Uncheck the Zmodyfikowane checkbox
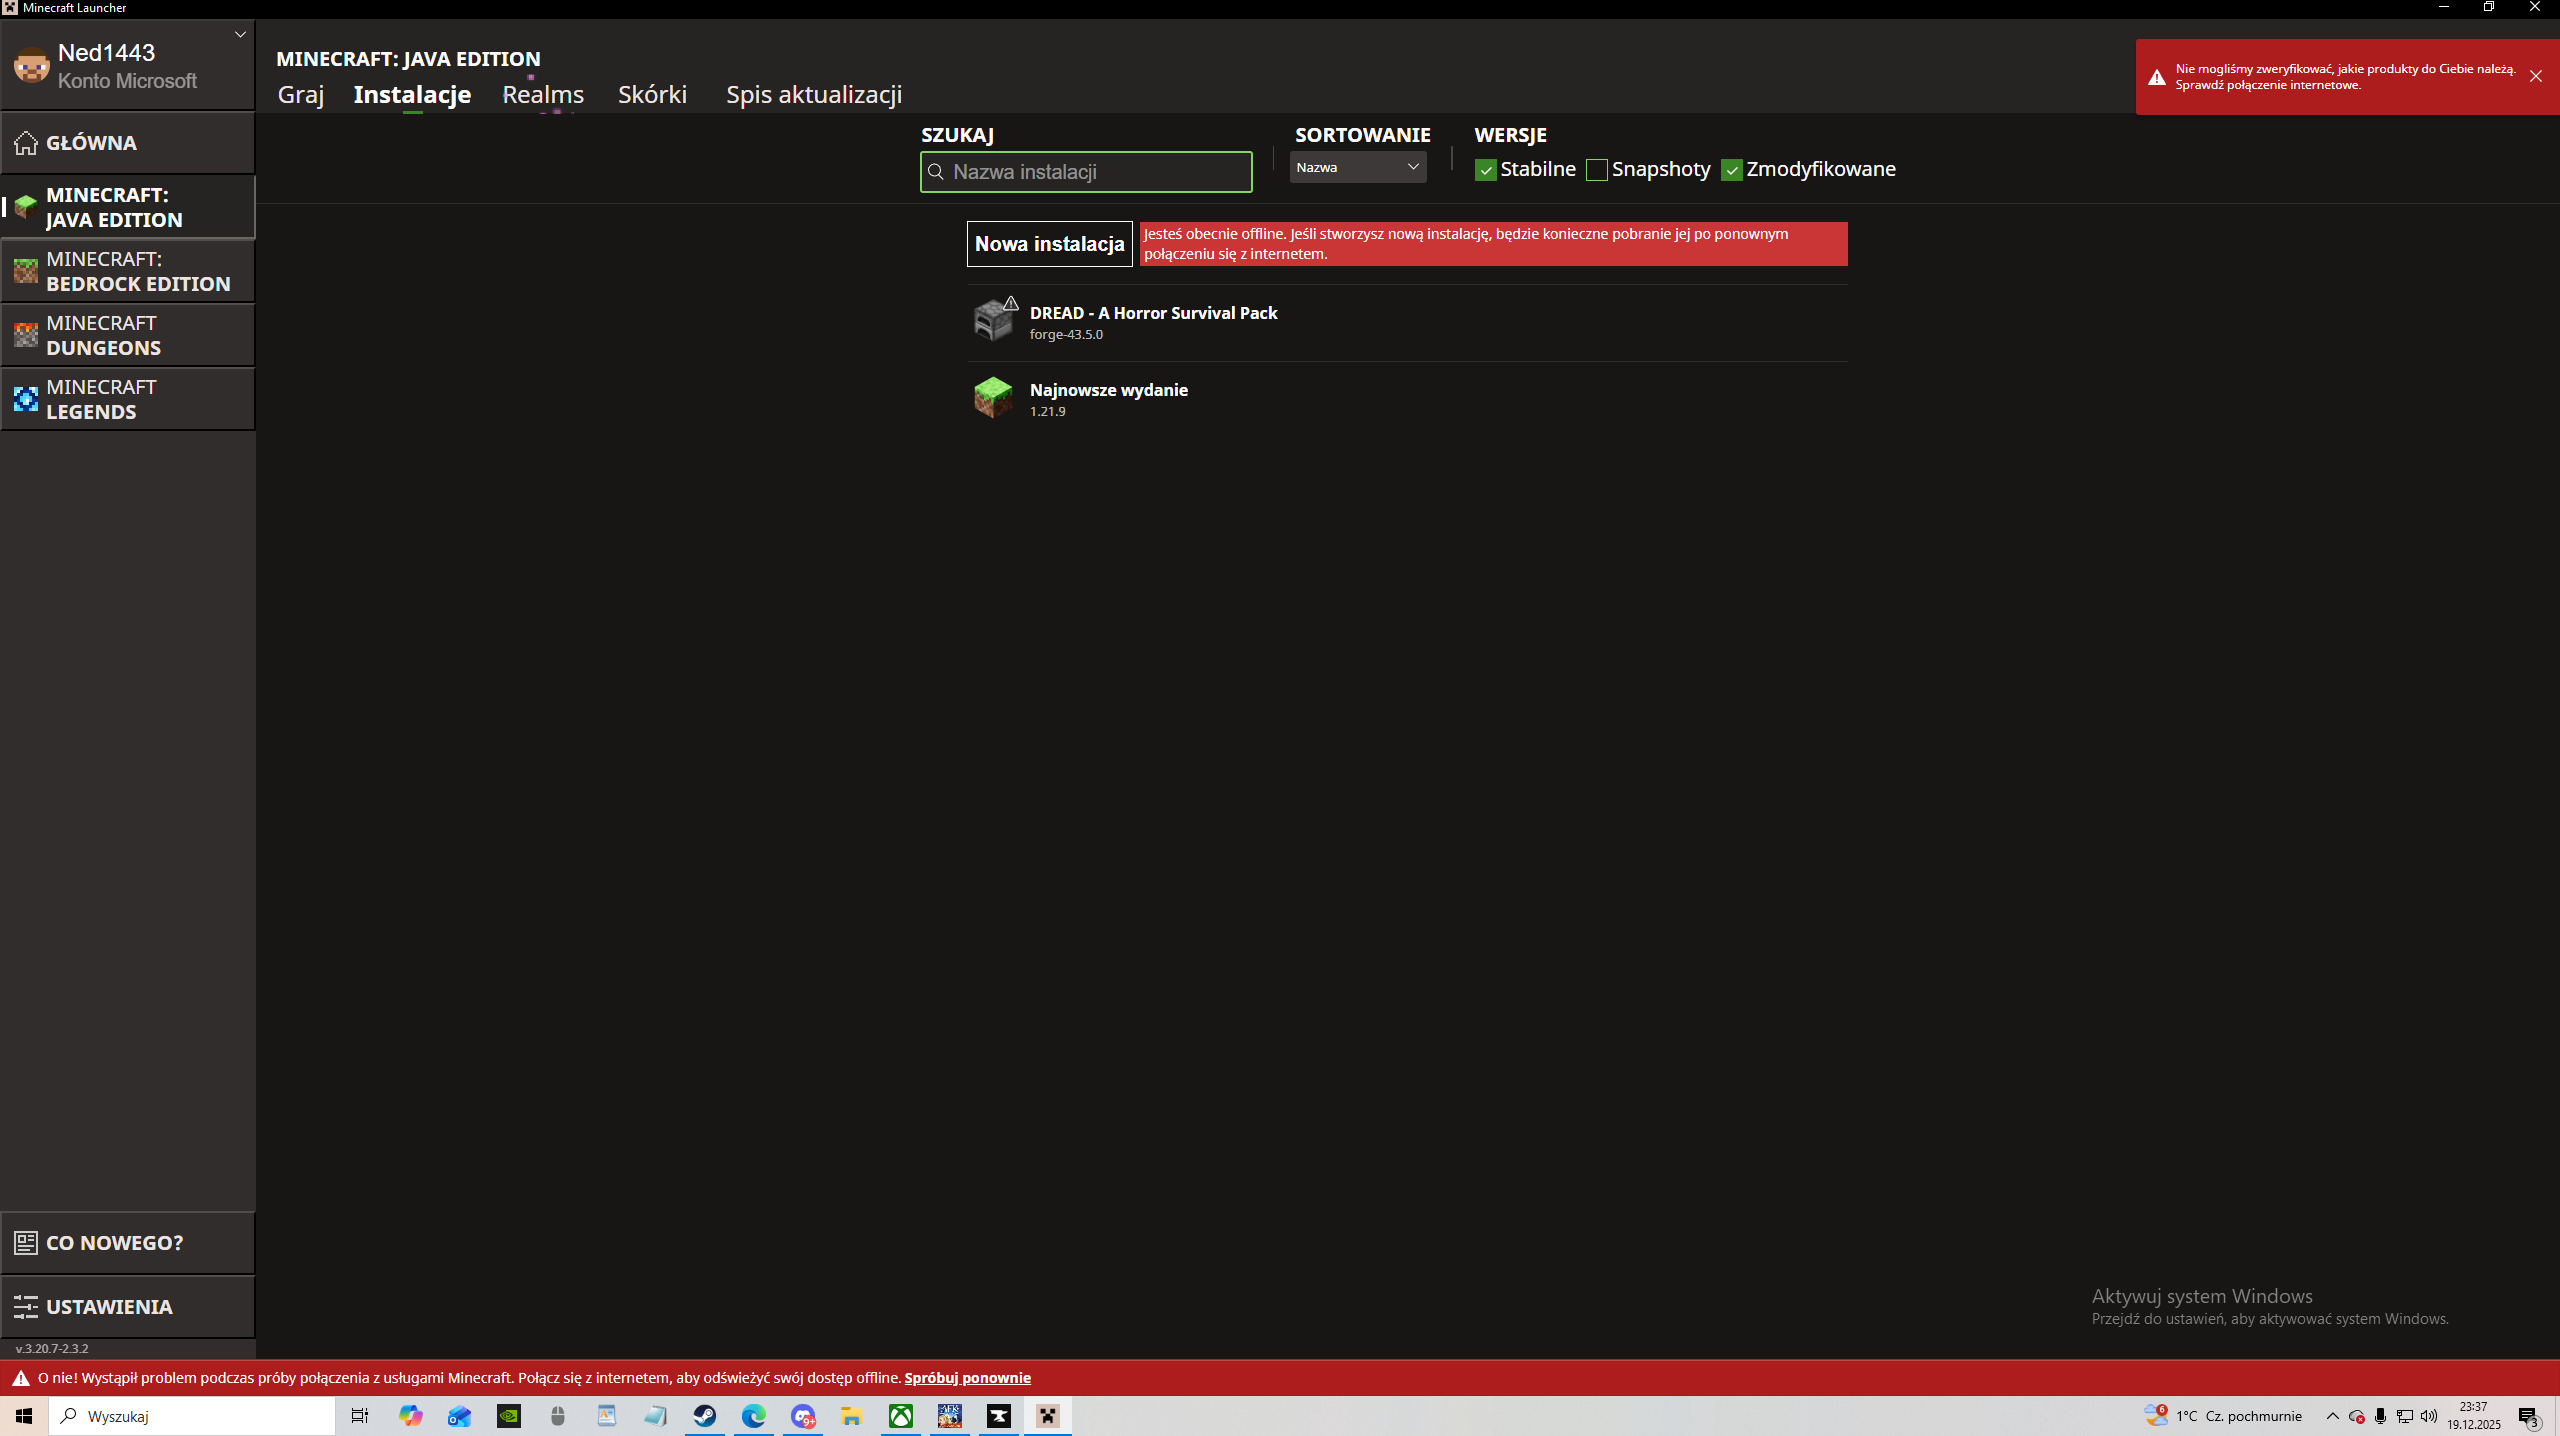2560x1436 pixels. (x=1732, y=170)
